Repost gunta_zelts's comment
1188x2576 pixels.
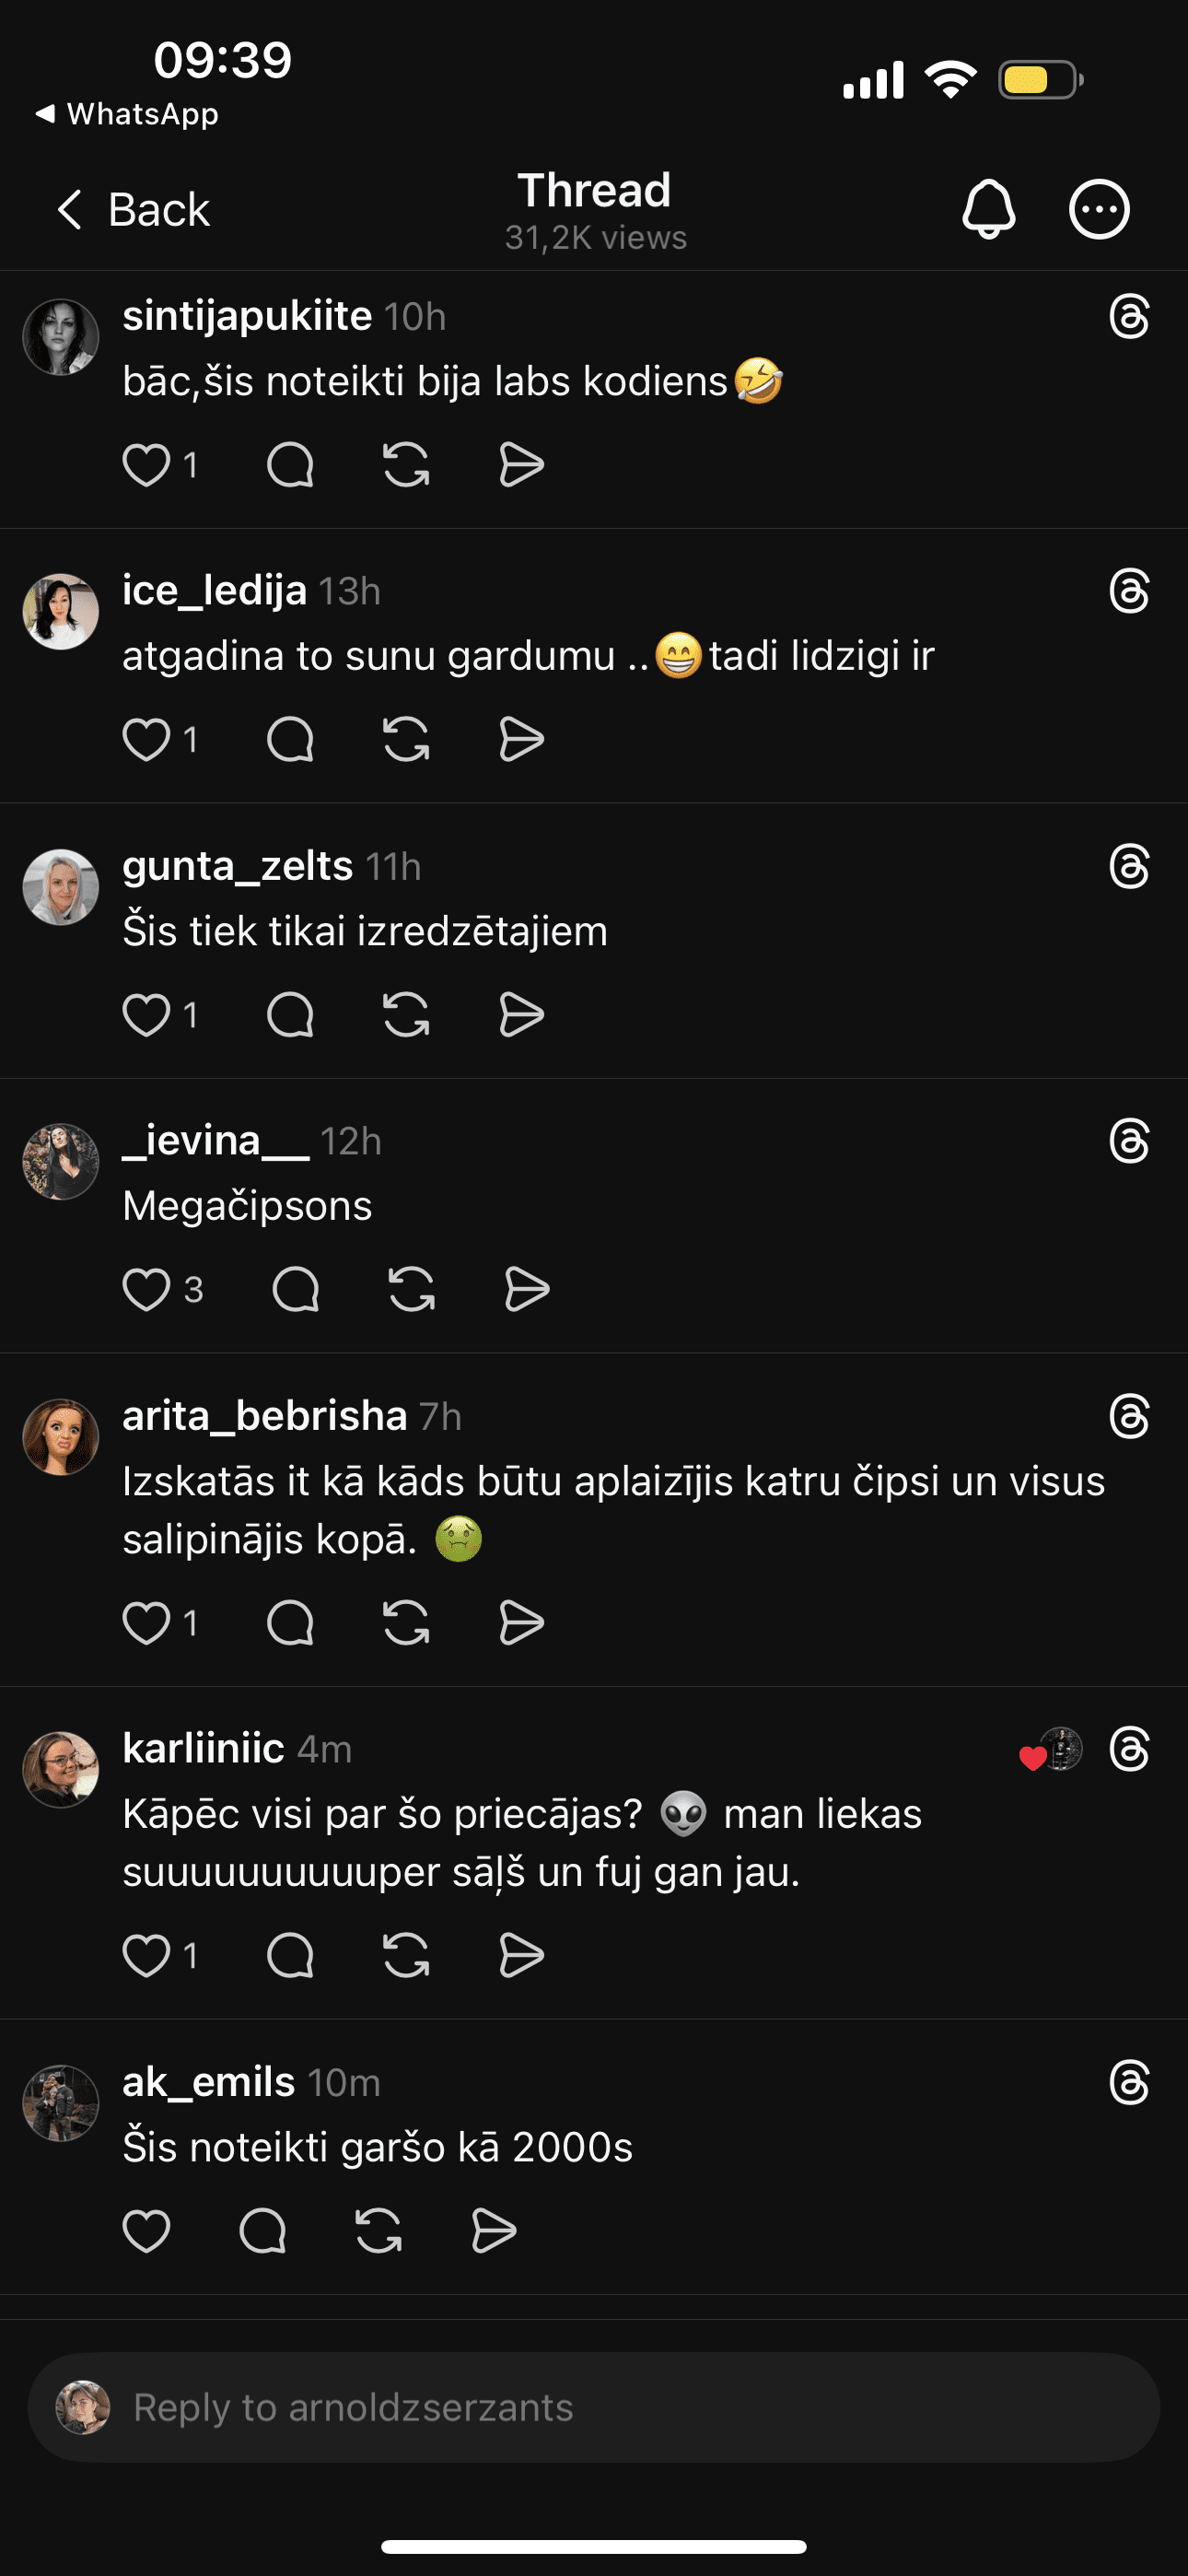pyautogui.click(x=406, y=1015)
